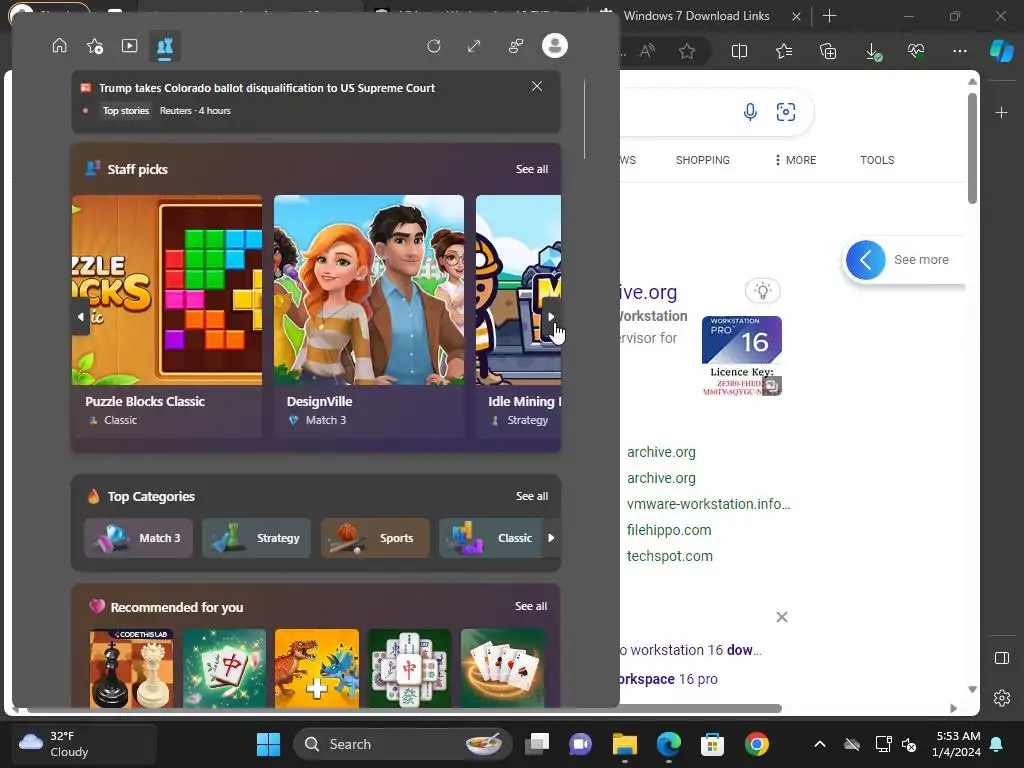
Task: Open the Games panel home icon
Action: (x=59, y=46)
